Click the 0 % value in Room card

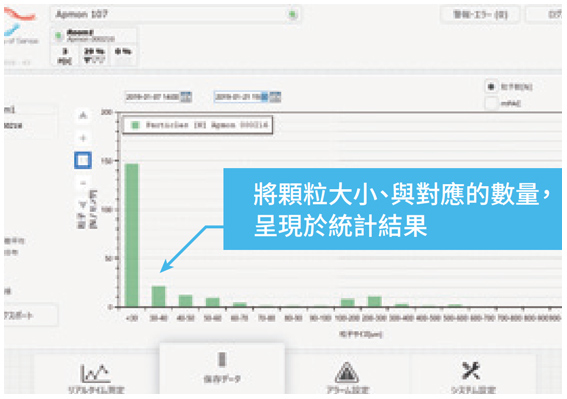click(x=123, y=51)
